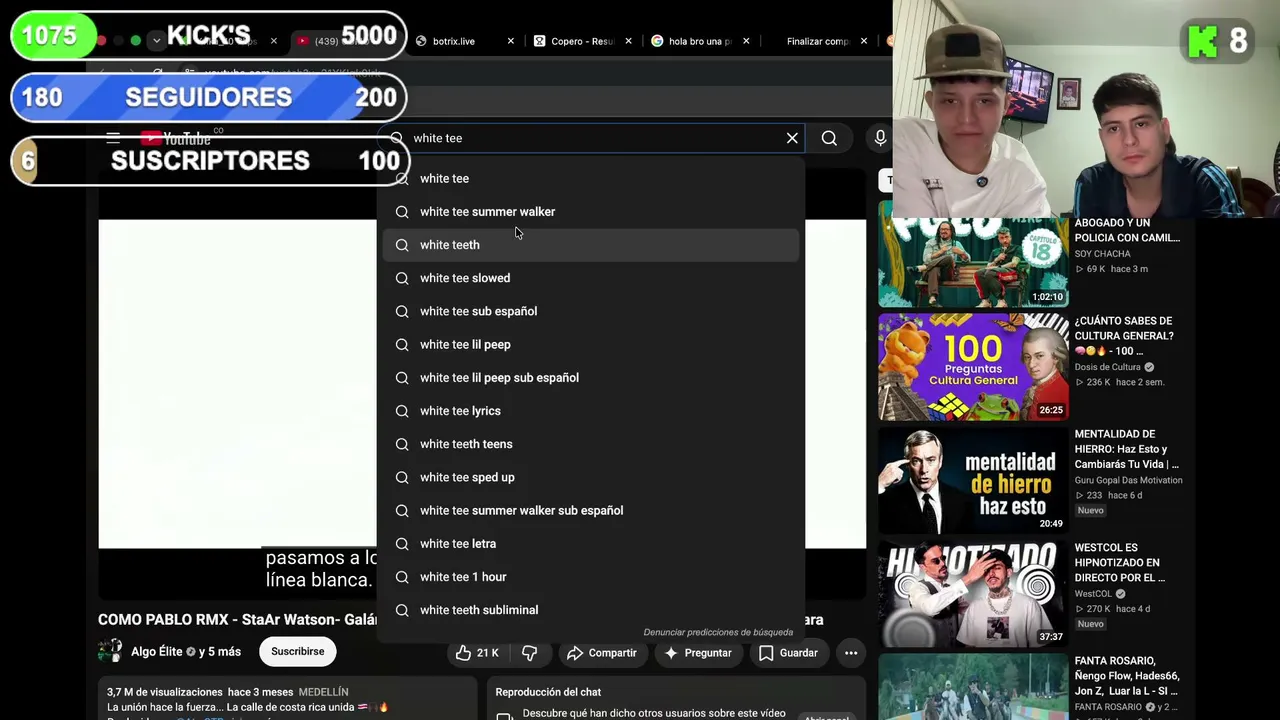Select suggestion 'white tee lyrics'
Viewport: 1280px width, 720px height.
(x=591, y=411)
